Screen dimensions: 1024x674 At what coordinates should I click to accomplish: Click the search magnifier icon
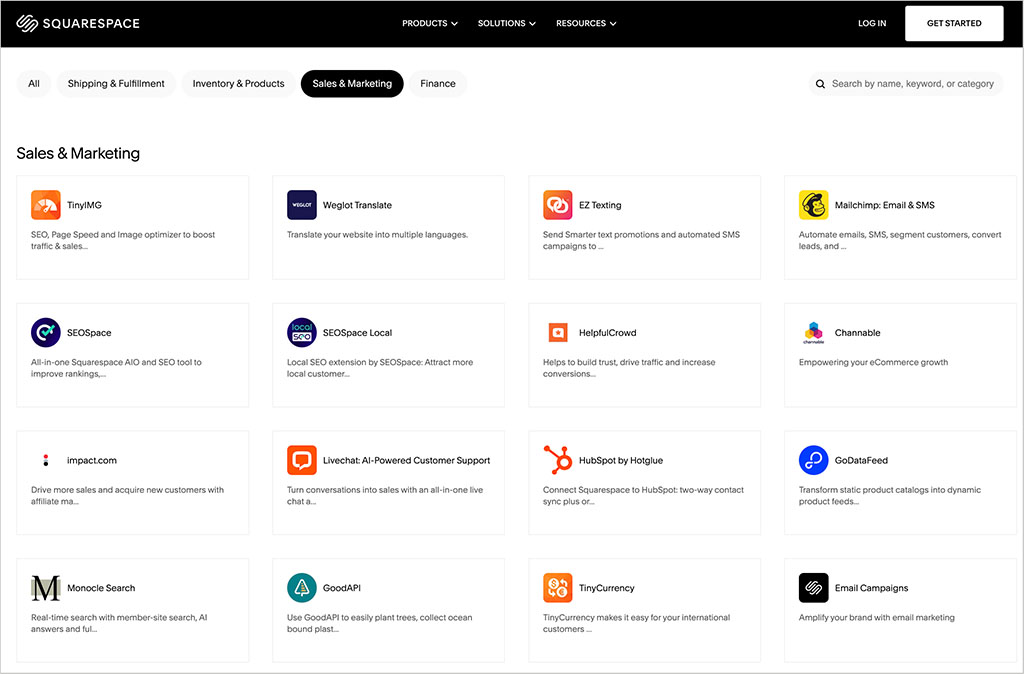point(820,84)
